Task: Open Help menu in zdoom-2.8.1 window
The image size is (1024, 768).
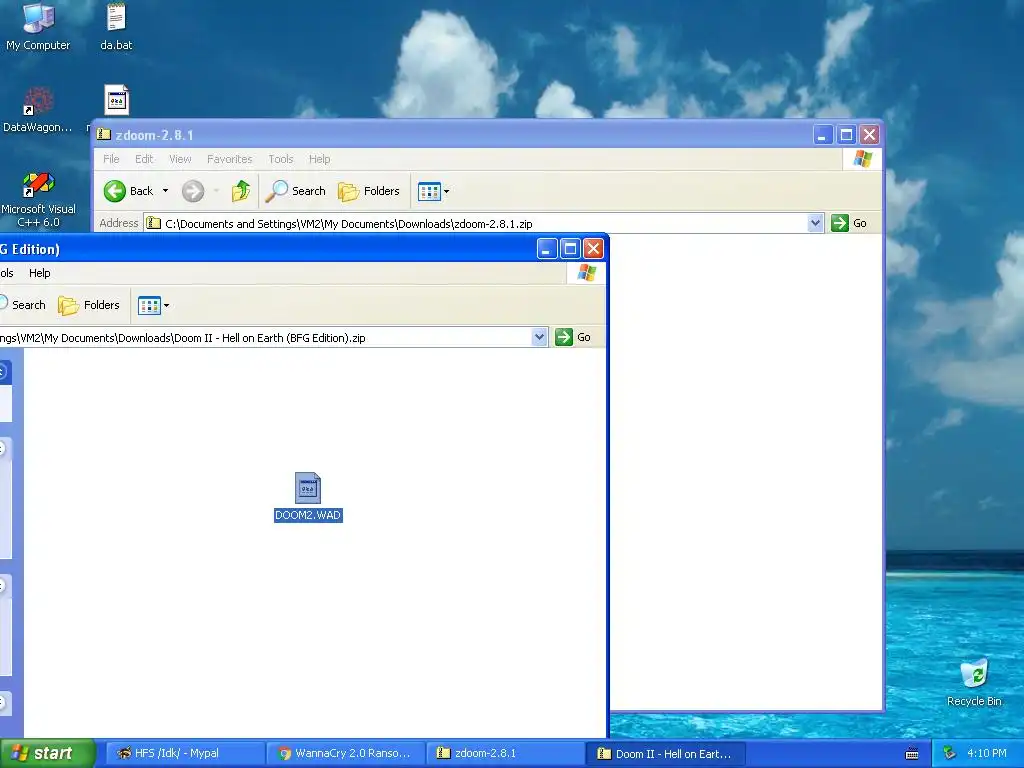Action: pos(319,159)
